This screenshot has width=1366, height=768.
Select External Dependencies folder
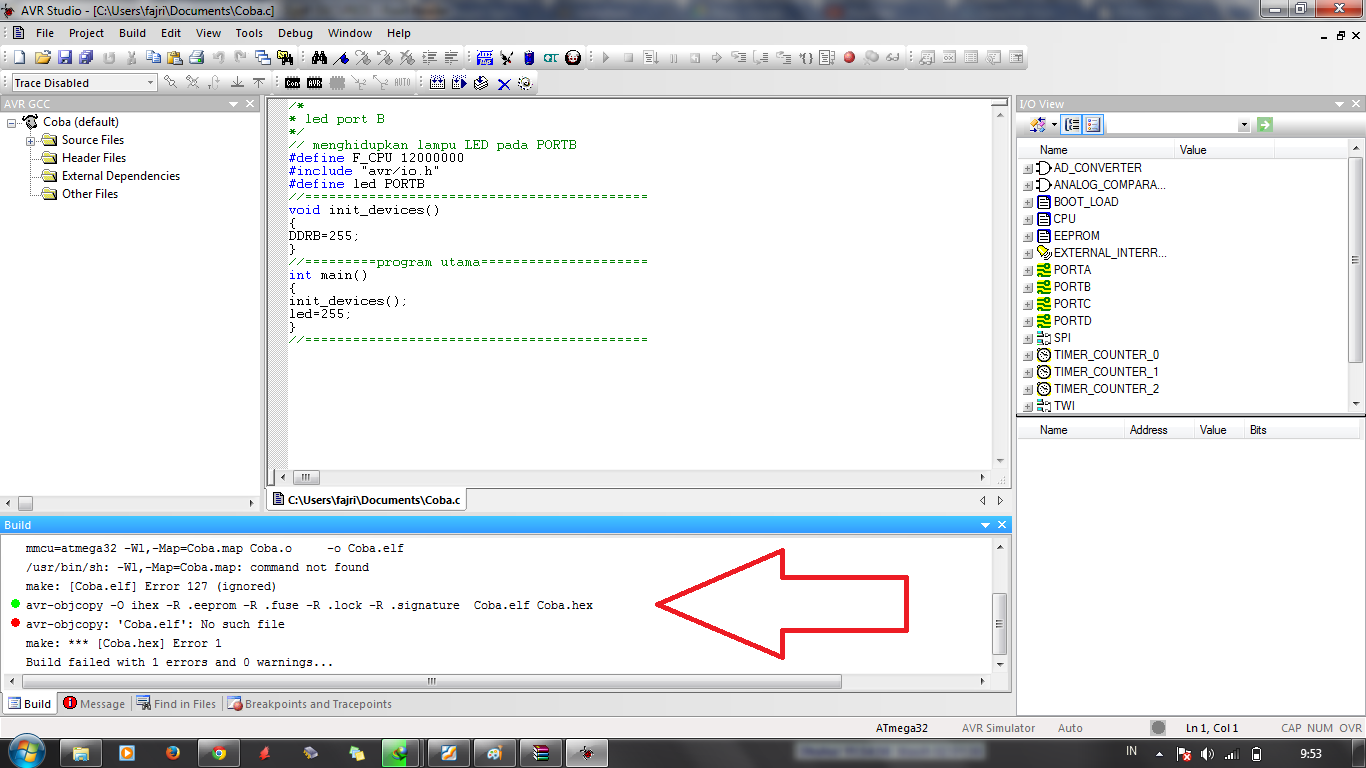tap(121, 176)
